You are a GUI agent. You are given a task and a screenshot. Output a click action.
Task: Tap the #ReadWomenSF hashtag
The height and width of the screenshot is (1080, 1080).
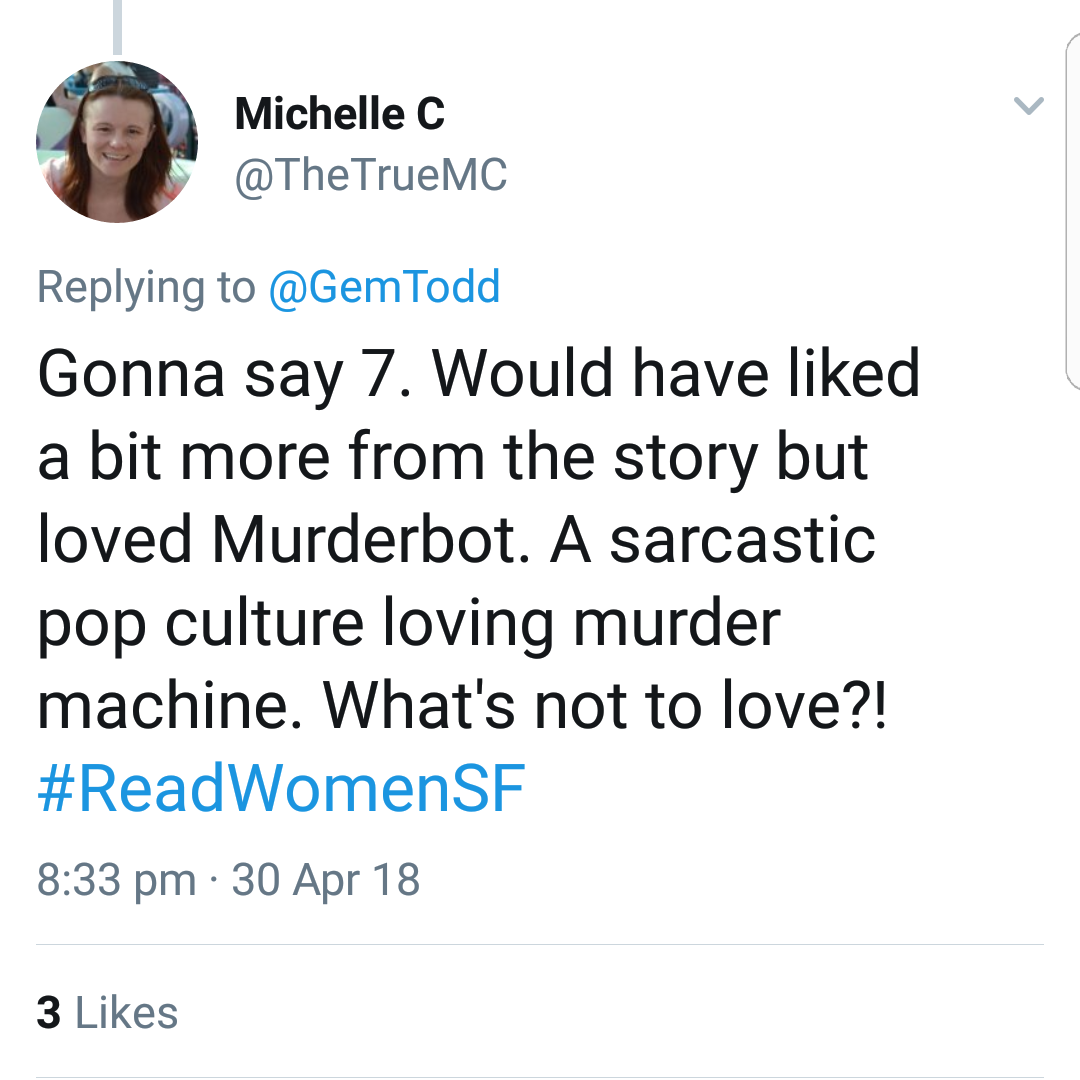pyautogui.click(x=281, y=788)
